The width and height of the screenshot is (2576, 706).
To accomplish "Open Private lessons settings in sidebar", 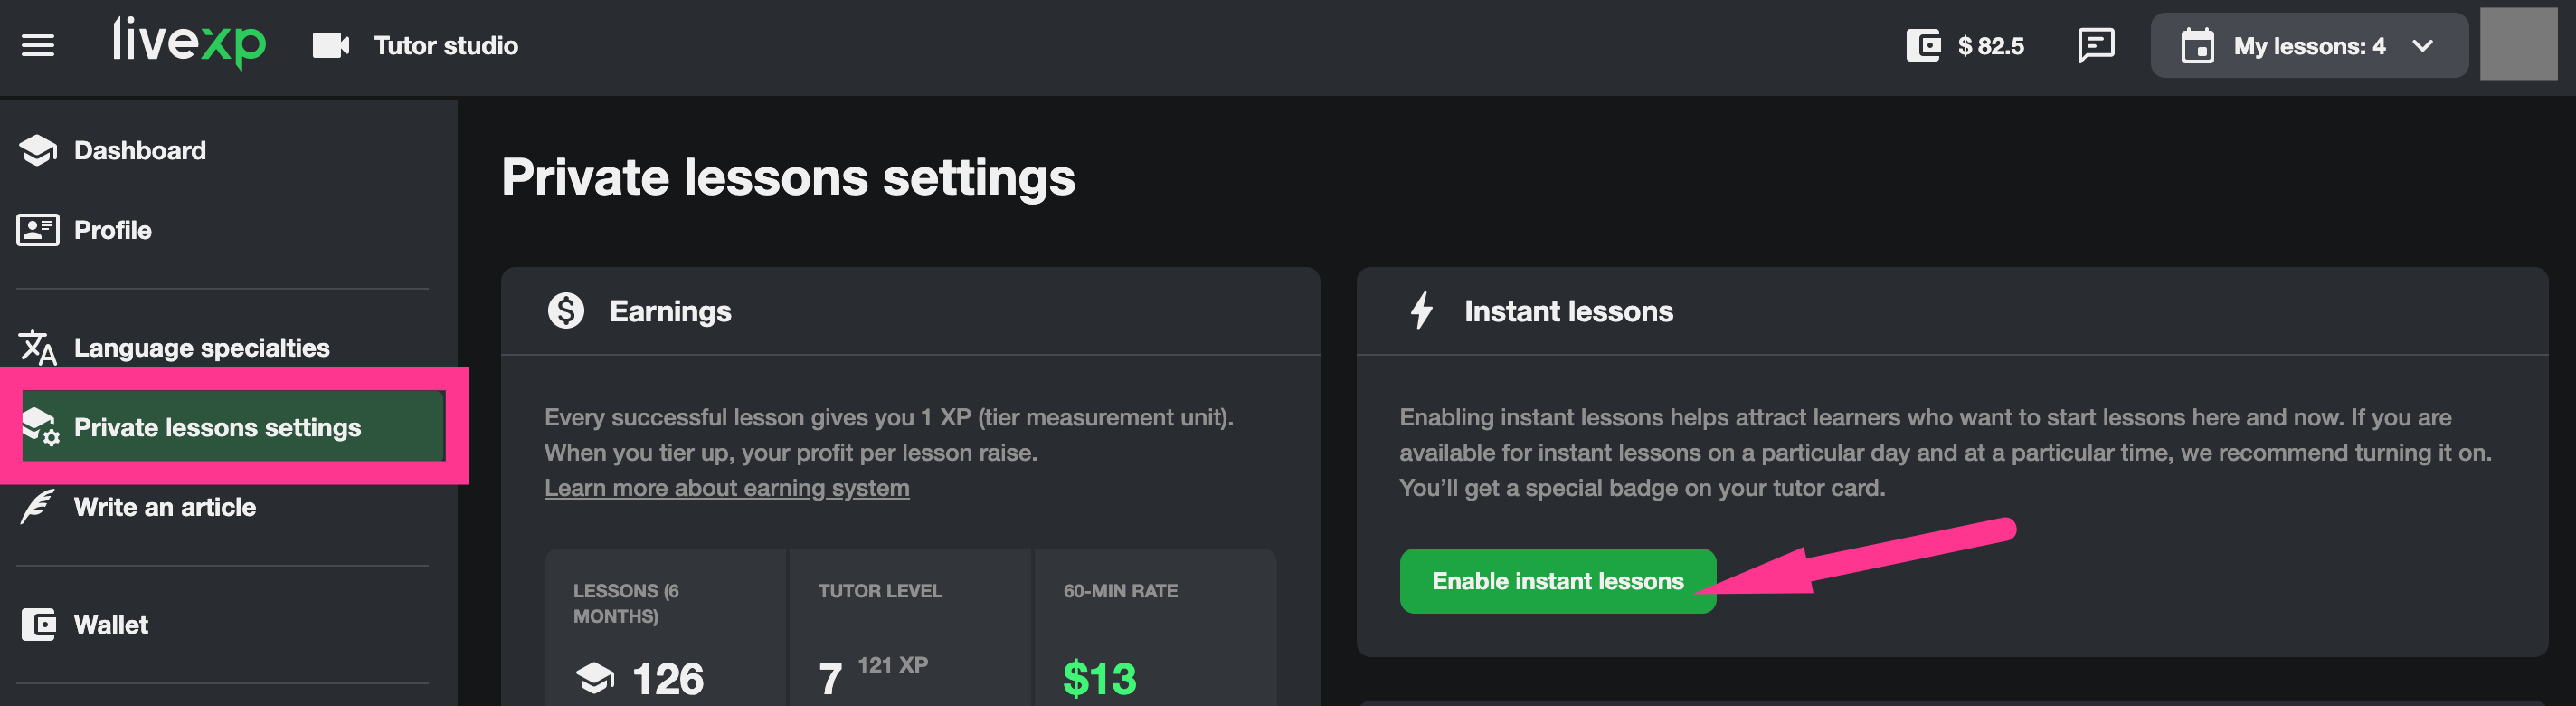I will point(218,428).
